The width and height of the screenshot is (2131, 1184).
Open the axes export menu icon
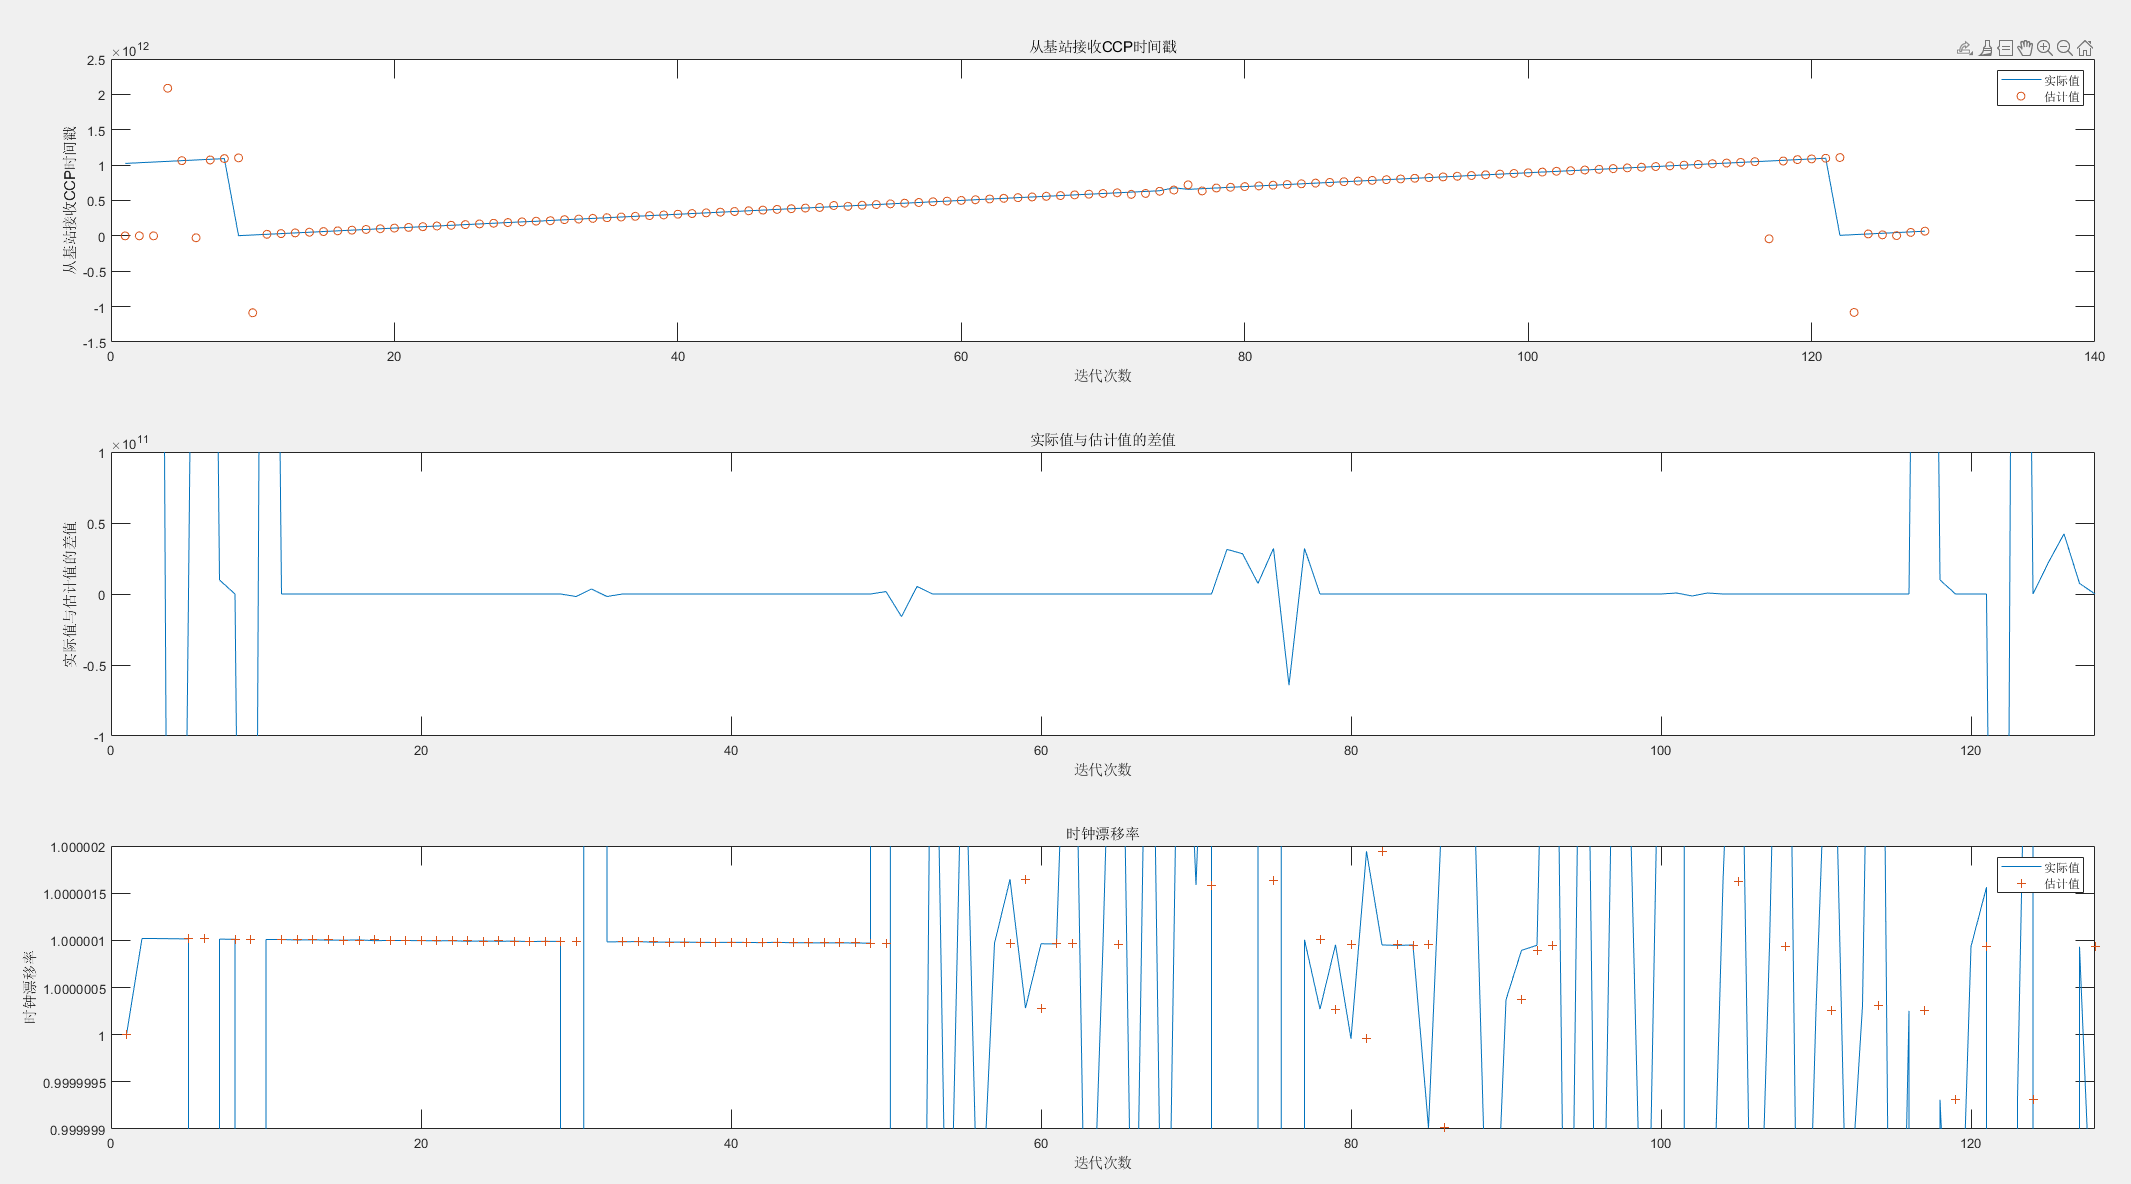point(1964,48)
